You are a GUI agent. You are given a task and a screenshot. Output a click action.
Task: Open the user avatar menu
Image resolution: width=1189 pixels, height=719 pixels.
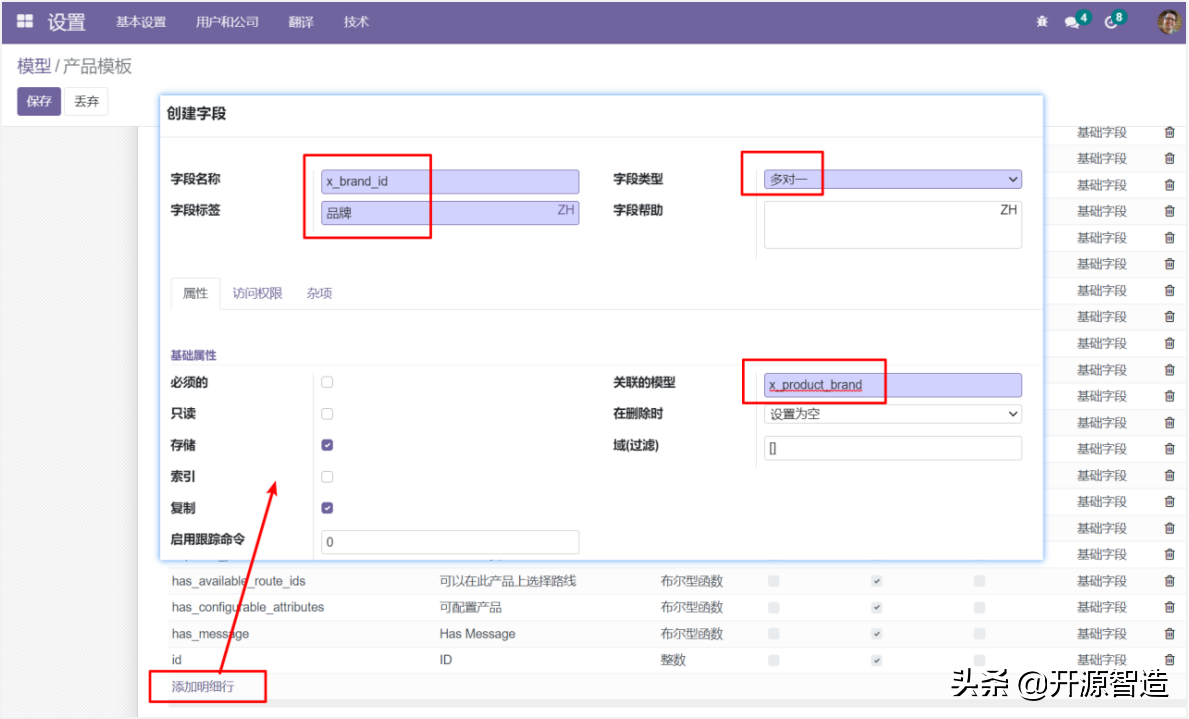(1169, 21)
